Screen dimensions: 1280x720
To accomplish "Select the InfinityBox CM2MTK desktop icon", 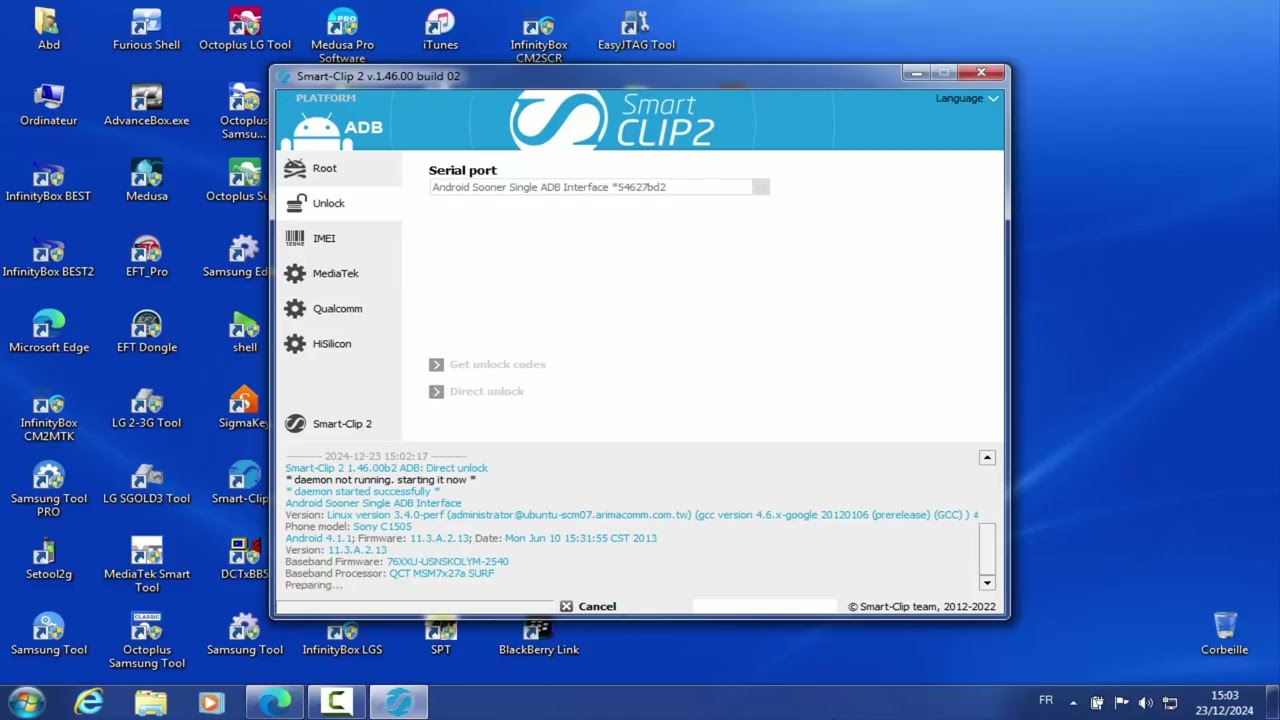I will point(49,414).
